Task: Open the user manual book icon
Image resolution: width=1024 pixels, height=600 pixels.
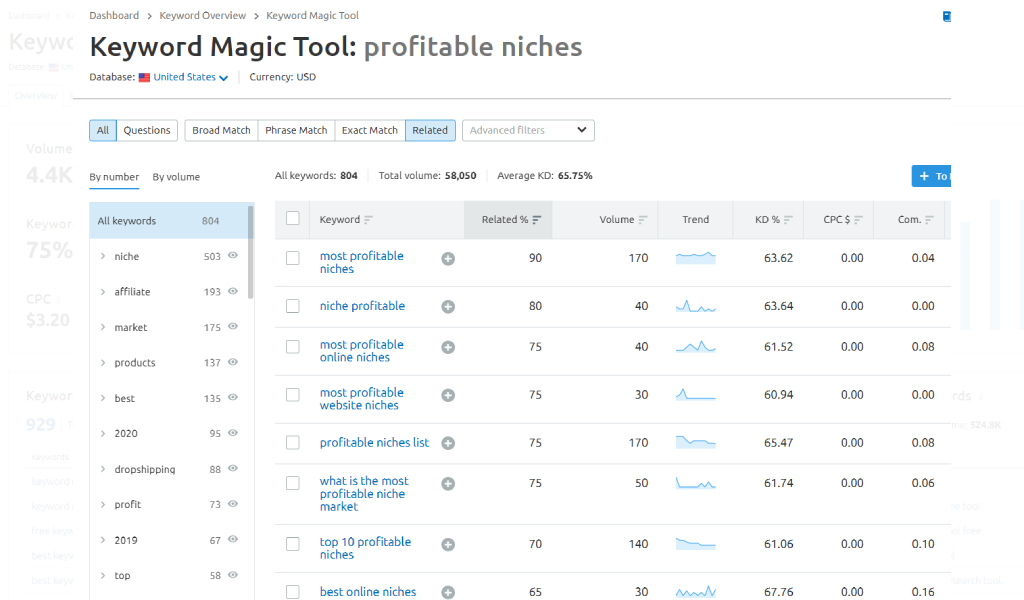Action: pos(947,16)
